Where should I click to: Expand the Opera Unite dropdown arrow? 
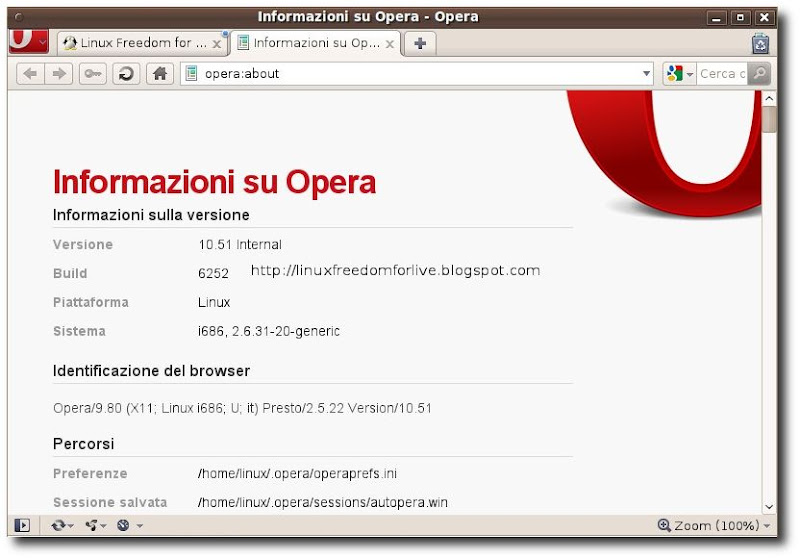coord(103,525)
